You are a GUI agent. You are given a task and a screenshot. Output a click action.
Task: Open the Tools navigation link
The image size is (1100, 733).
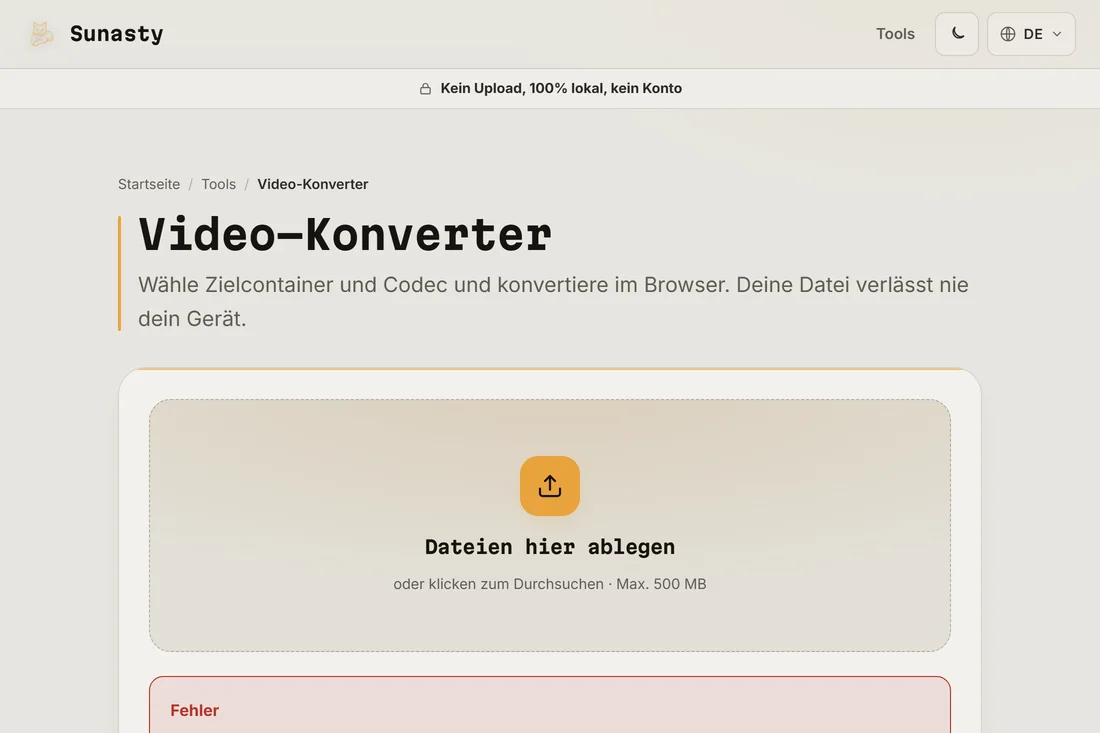[x=895, y=34]
